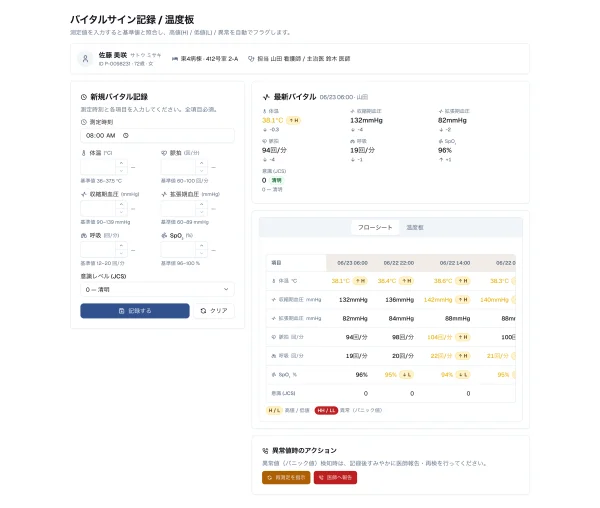600x508 pixels.
Task: Open the 意識レベル (JCS) dropdown showing 0 — 清明
Action: (157, 290)
